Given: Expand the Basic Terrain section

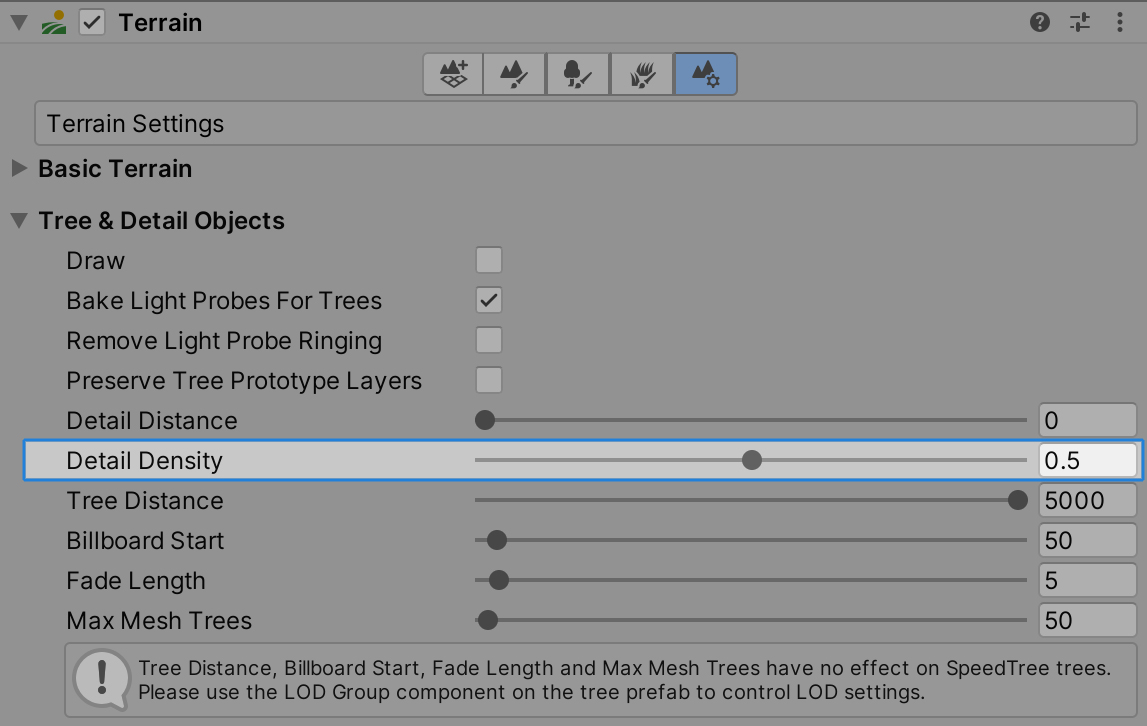Looking at the screenshot, I should pos(18,168).
